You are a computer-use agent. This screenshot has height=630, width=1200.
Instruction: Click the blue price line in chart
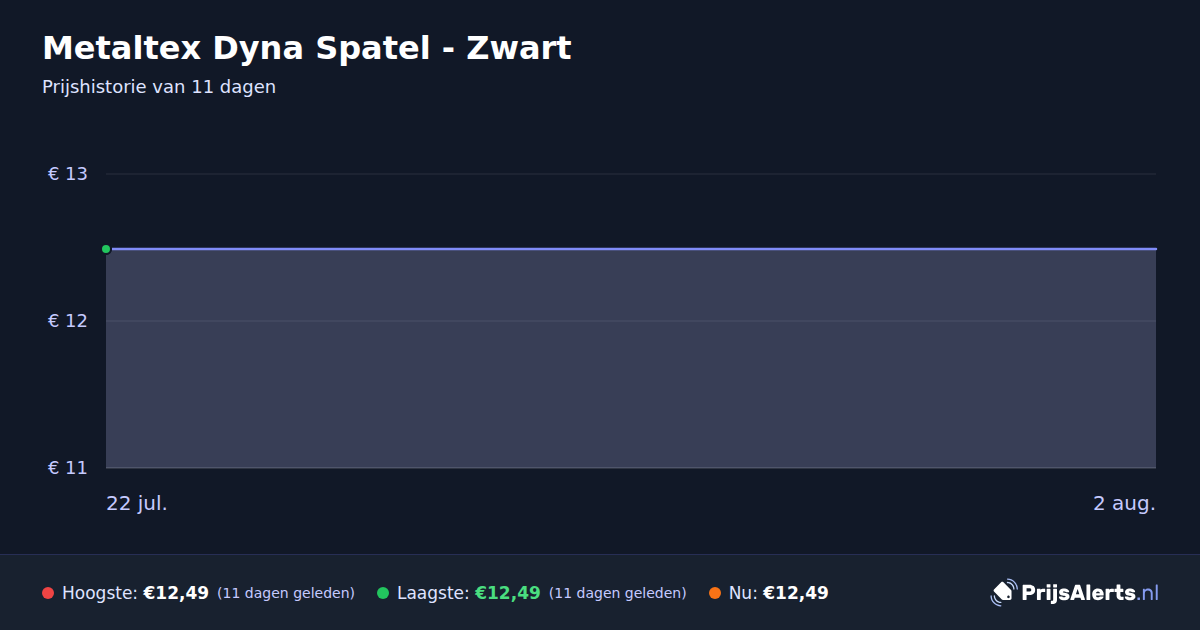tap(631, 249)
